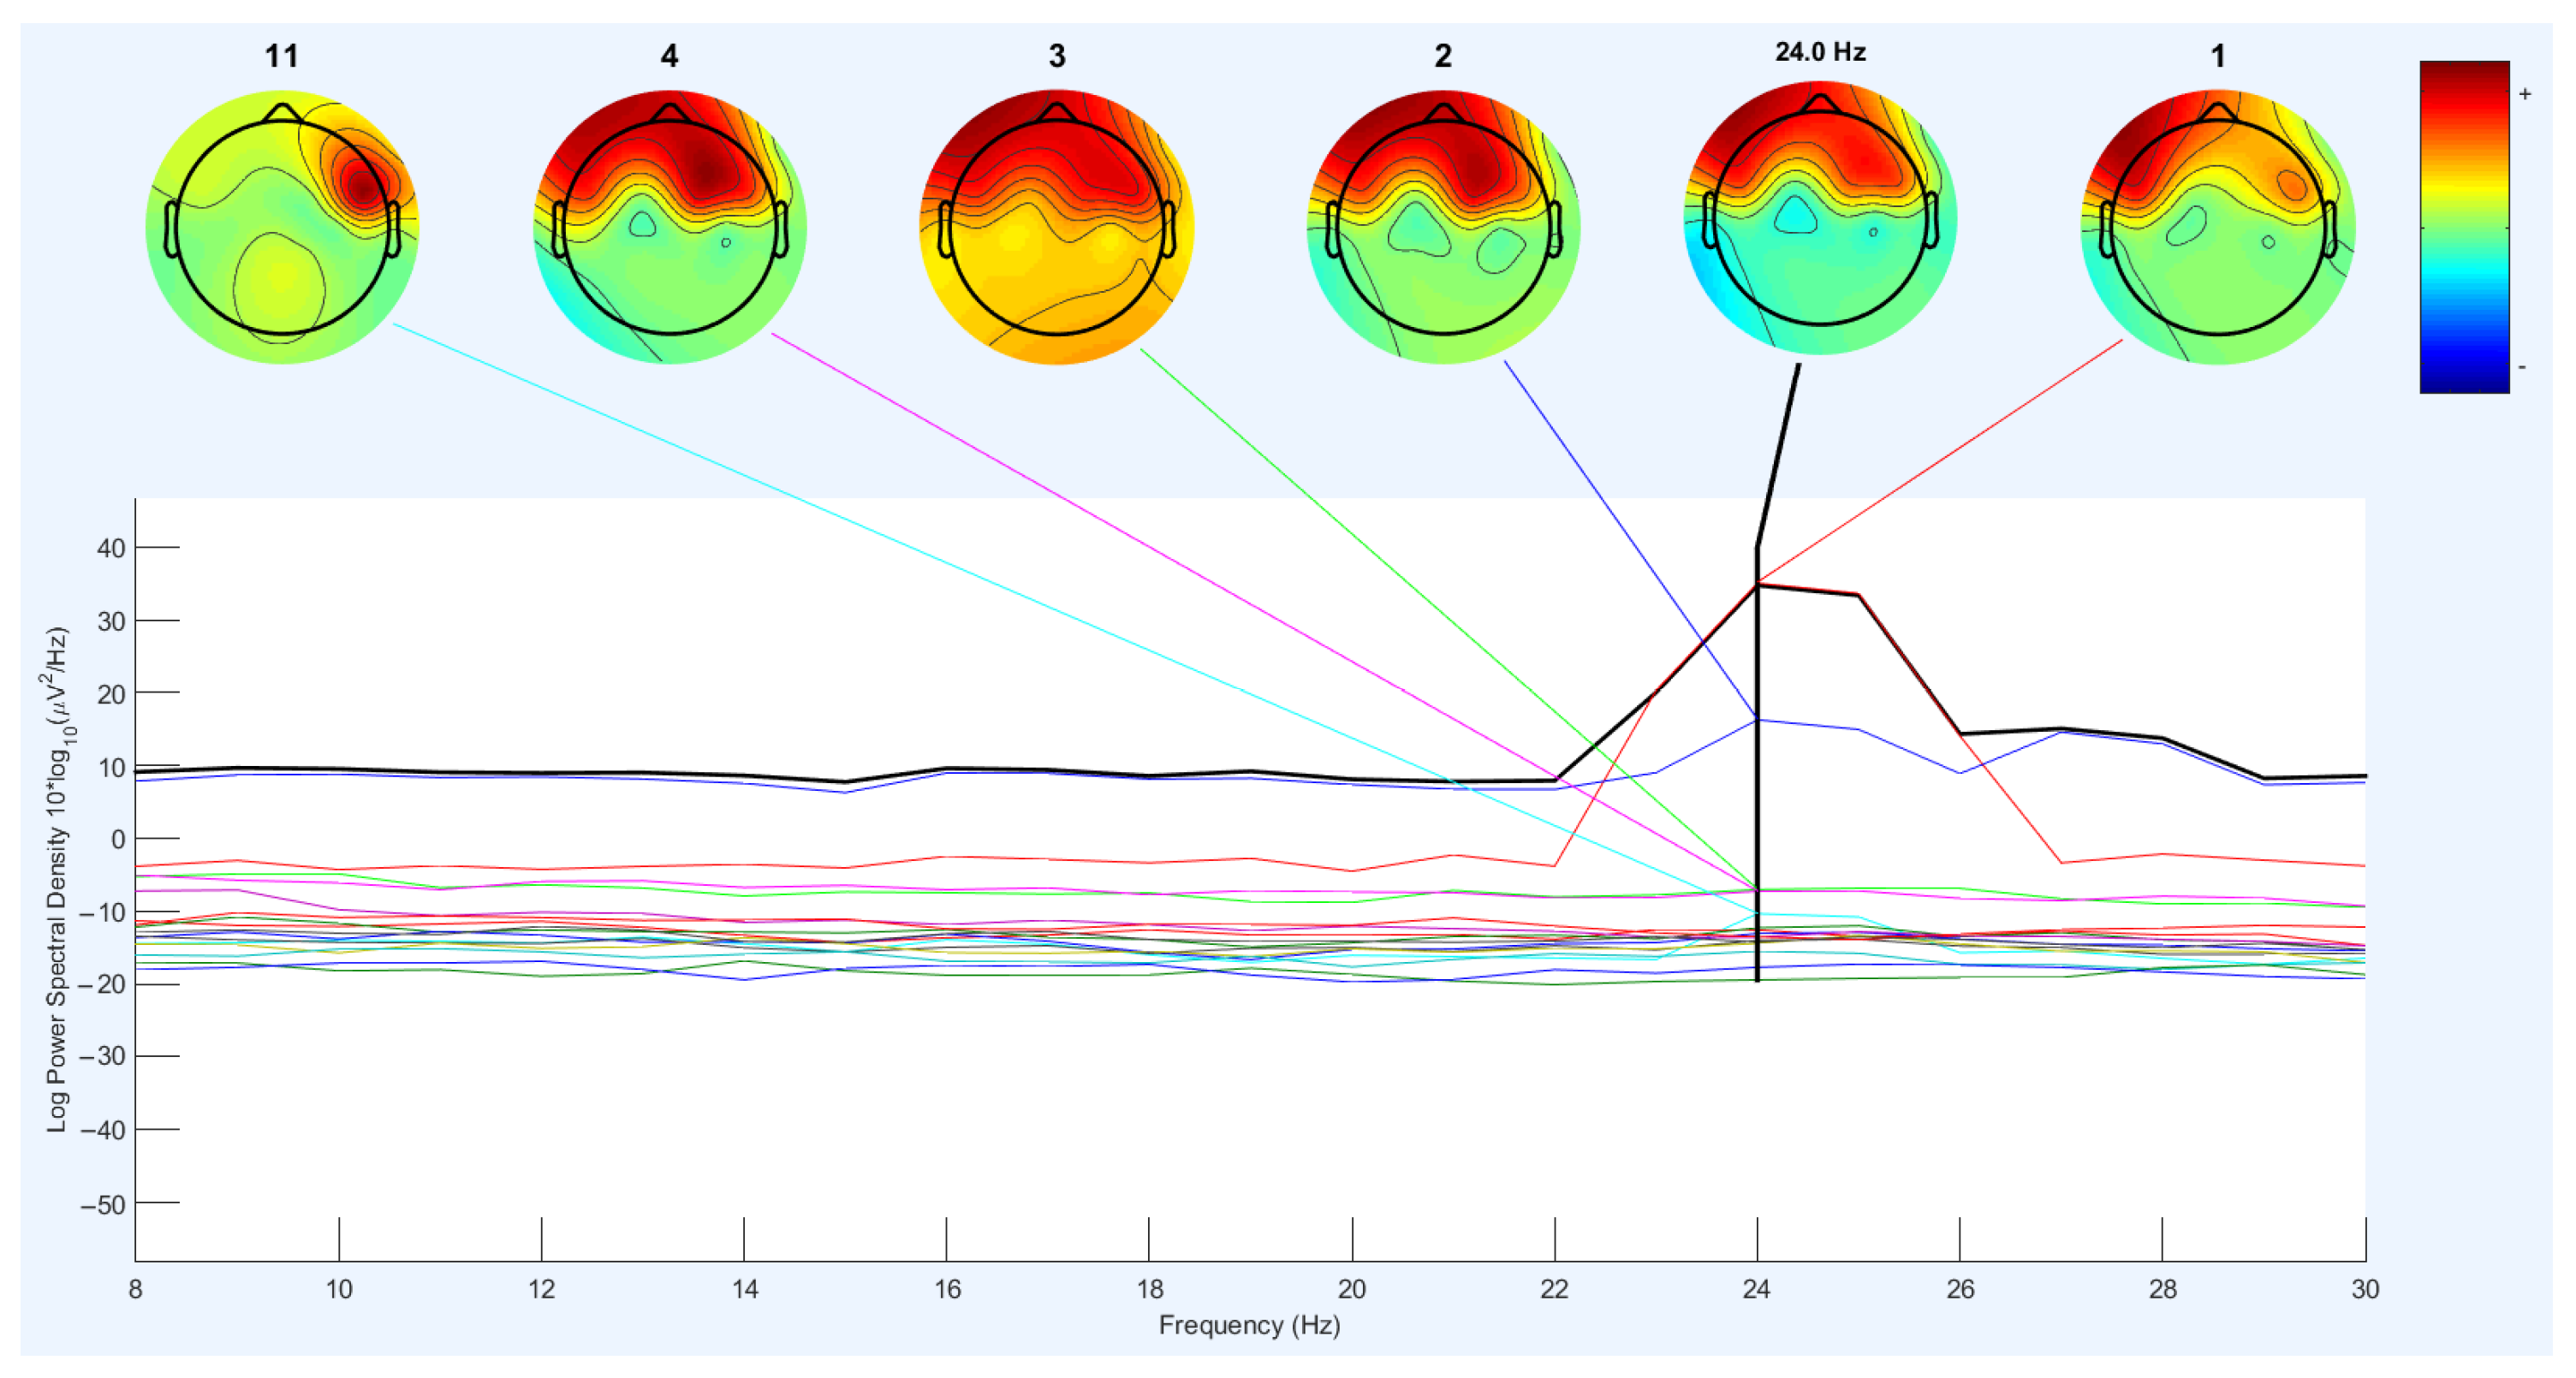Click the 'Frequency (Hz)' axis label
This screenshot has width=2576, height=1378.
(1249, 1325)
